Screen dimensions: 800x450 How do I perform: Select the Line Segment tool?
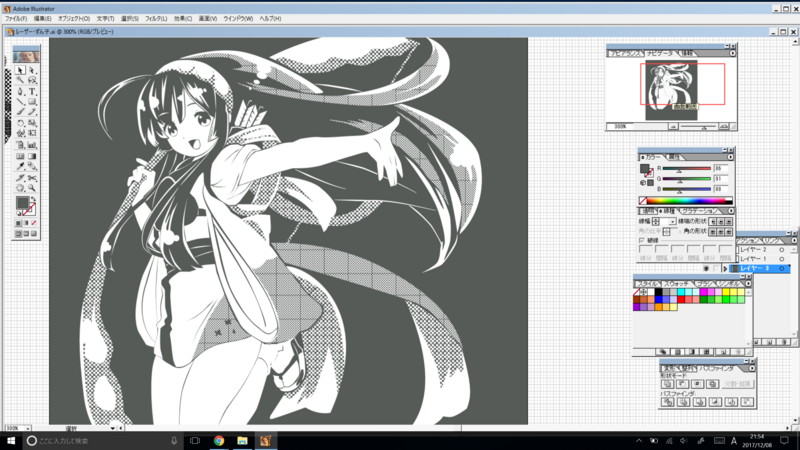[20, 102]
